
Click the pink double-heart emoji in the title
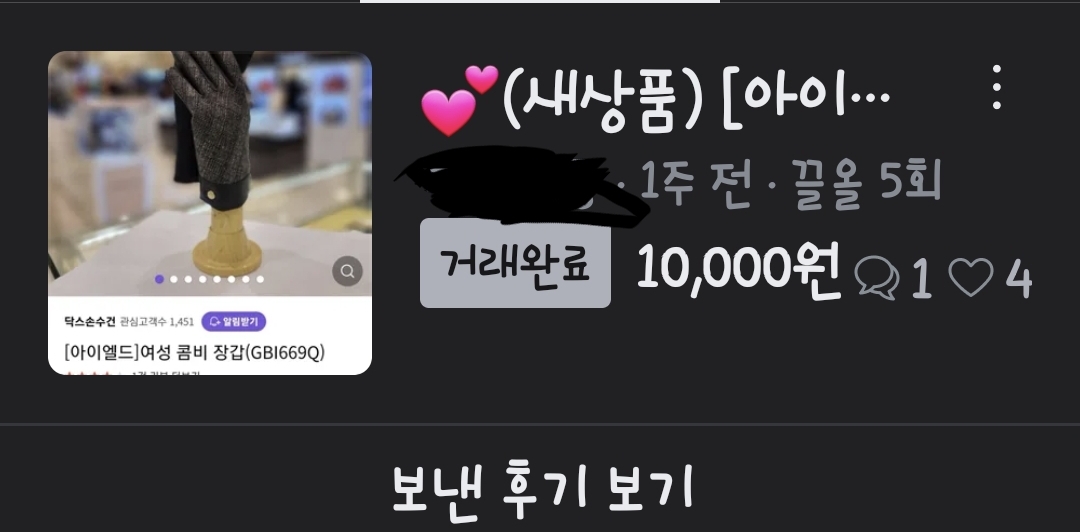459,99
